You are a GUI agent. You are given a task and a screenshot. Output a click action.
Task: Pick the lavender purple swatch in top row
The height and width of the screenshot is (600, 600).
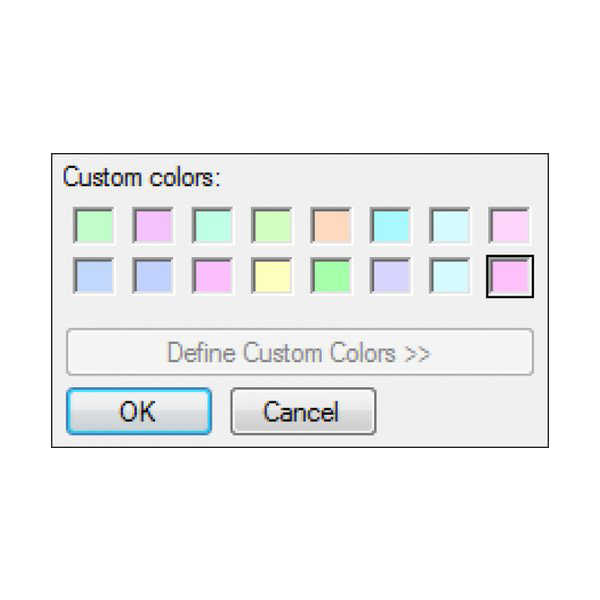[x=153, y=226]
